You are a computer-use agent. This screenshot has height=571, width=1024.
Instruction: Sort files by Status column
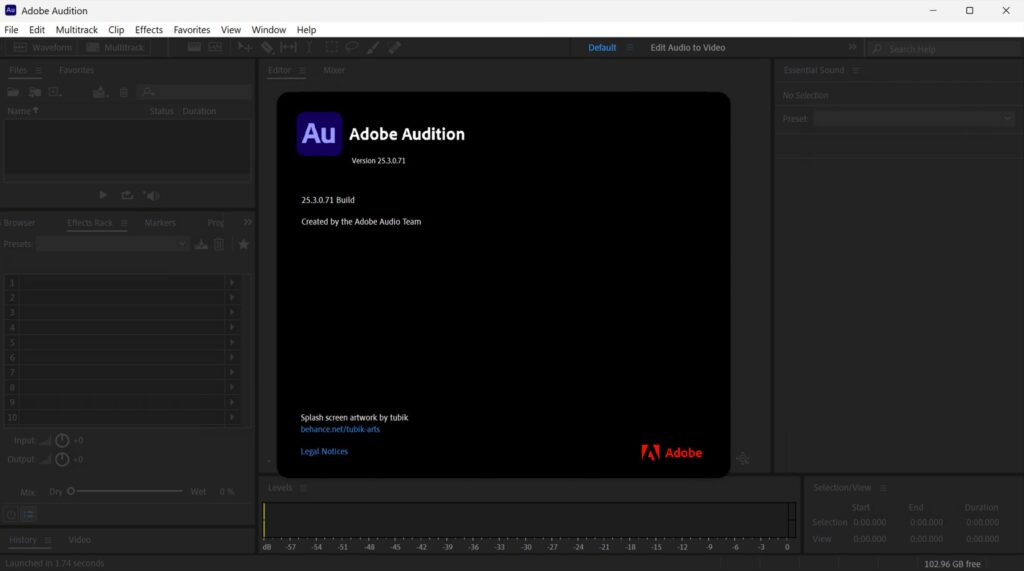pyautogui.click(x=161, y=111)
